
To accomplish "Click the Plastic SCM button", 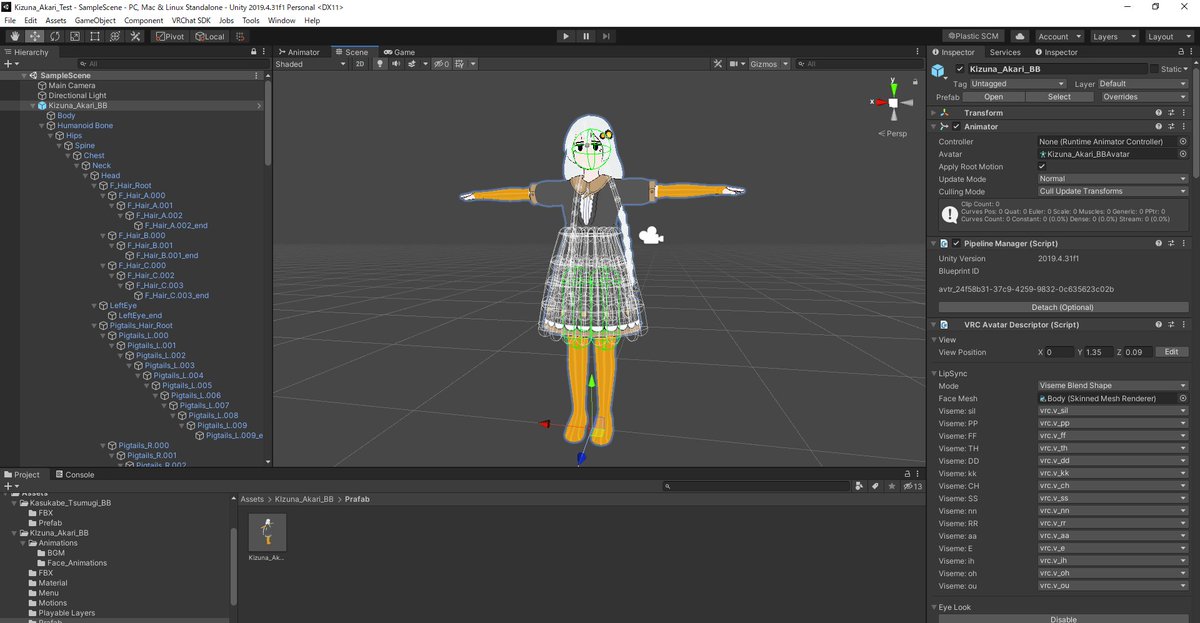I will (974, 36).
